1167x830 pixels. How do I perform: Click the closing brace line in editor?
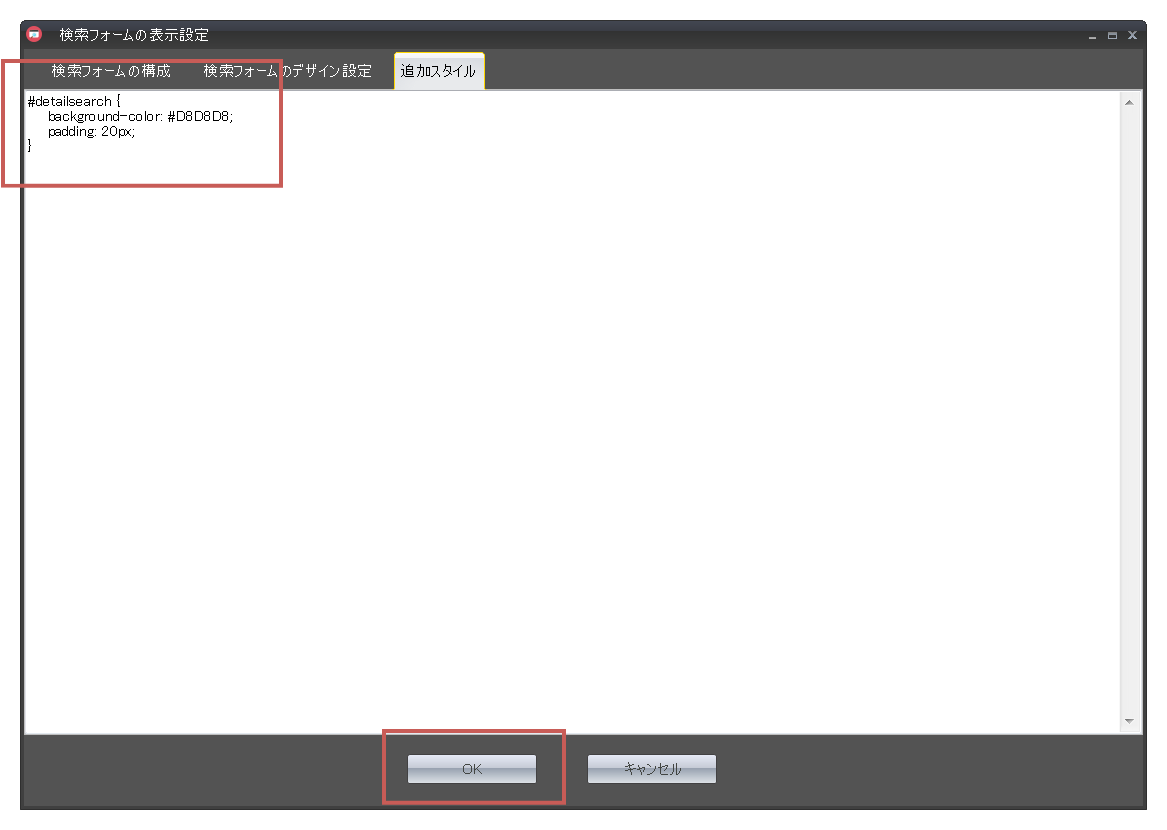tap(30, 146)
